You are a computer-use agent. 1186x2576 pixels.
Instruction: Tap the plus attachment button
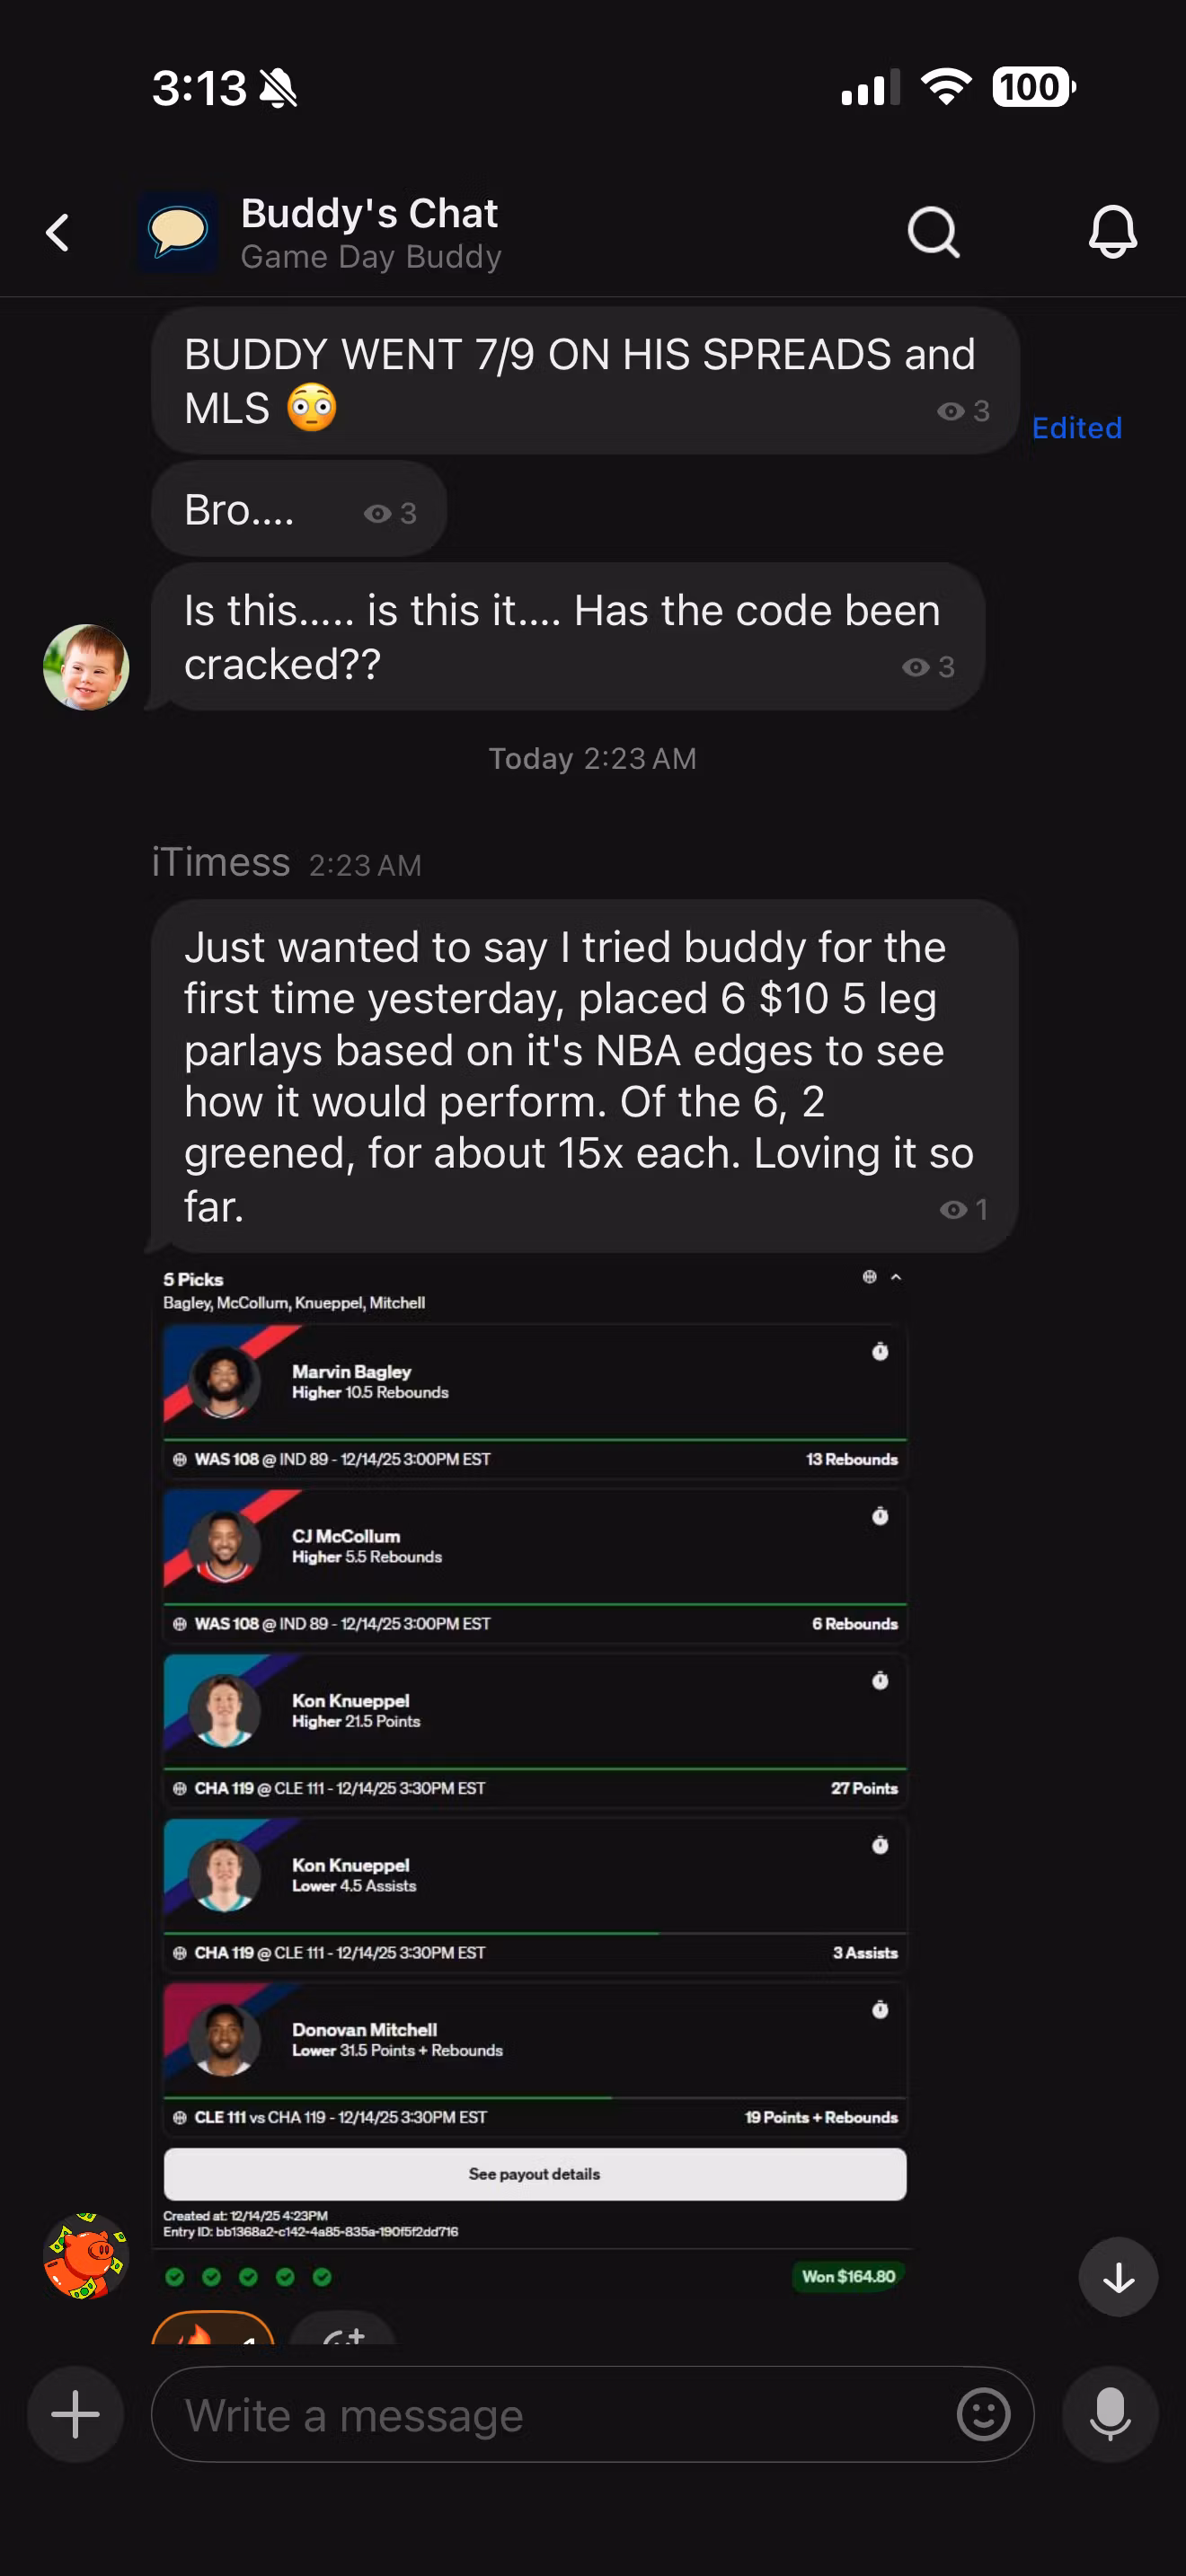[x=75, y=2415]
